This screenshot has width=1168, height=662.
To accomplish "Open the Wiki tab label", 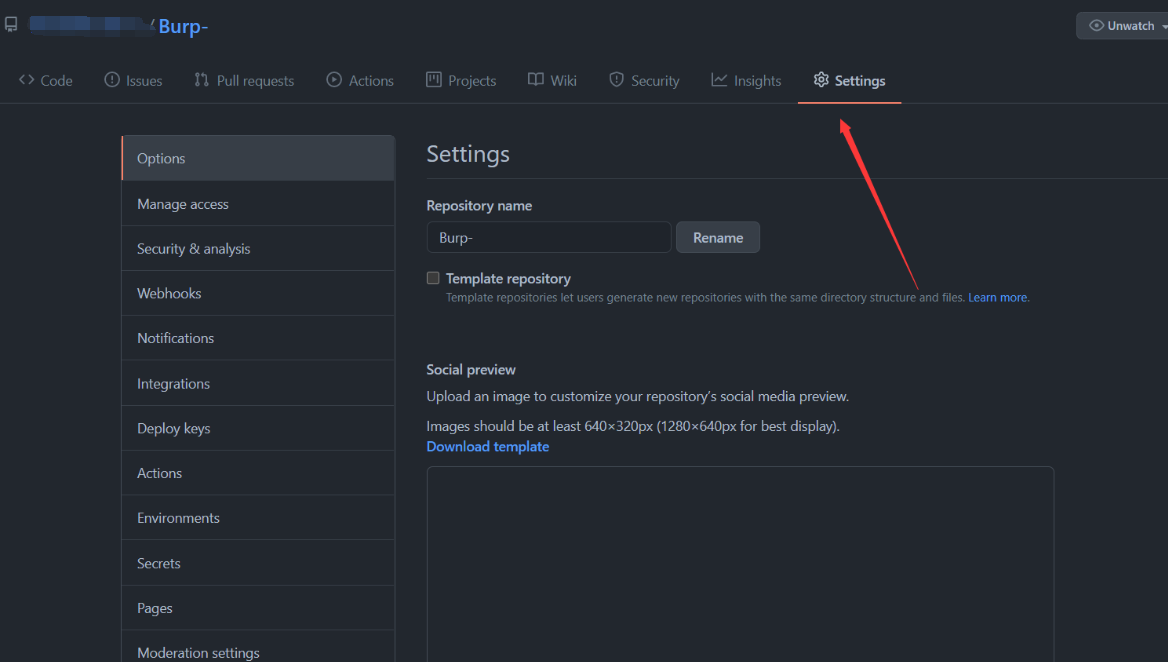I will [564, 80].
